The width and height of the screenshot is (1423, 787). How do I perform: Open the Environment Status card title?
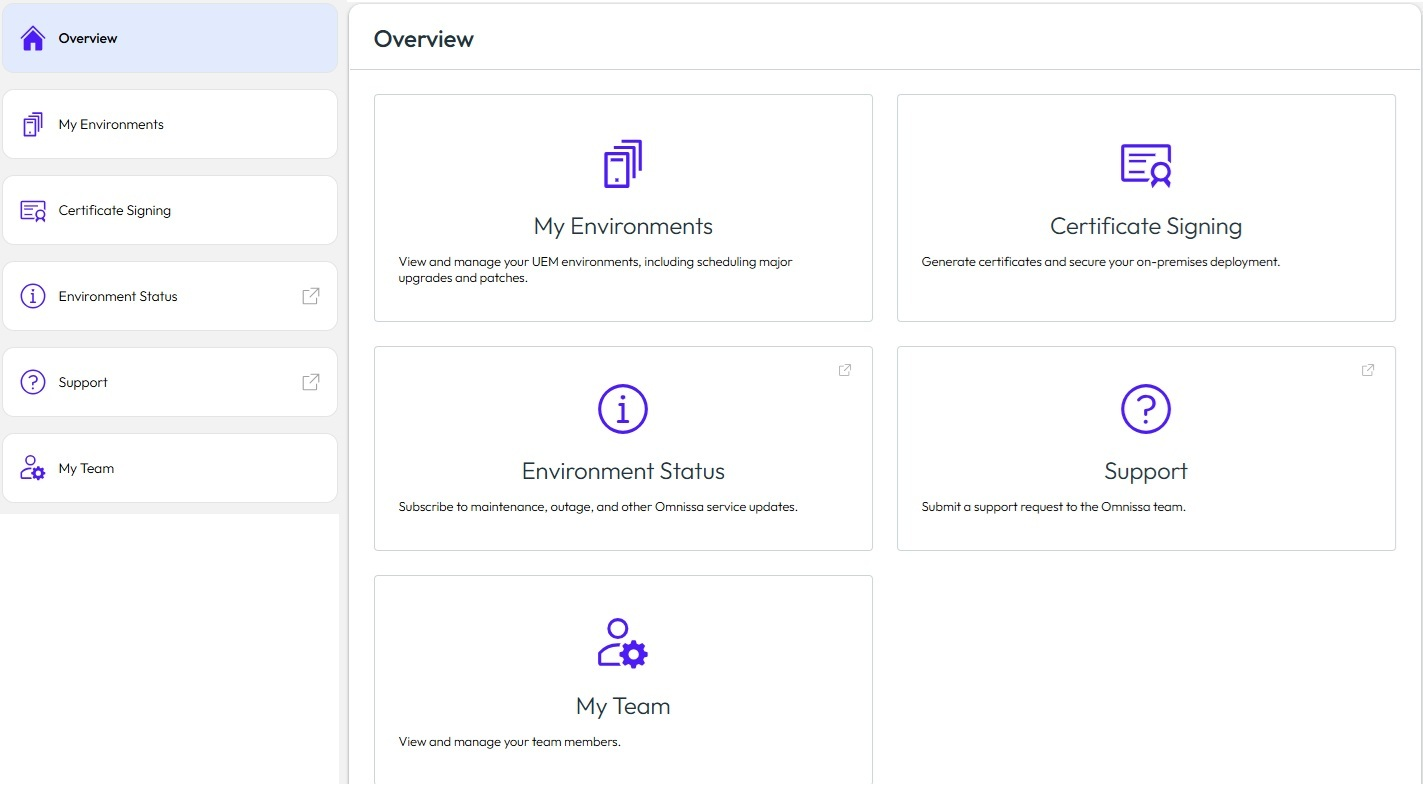tap(623, 471)
